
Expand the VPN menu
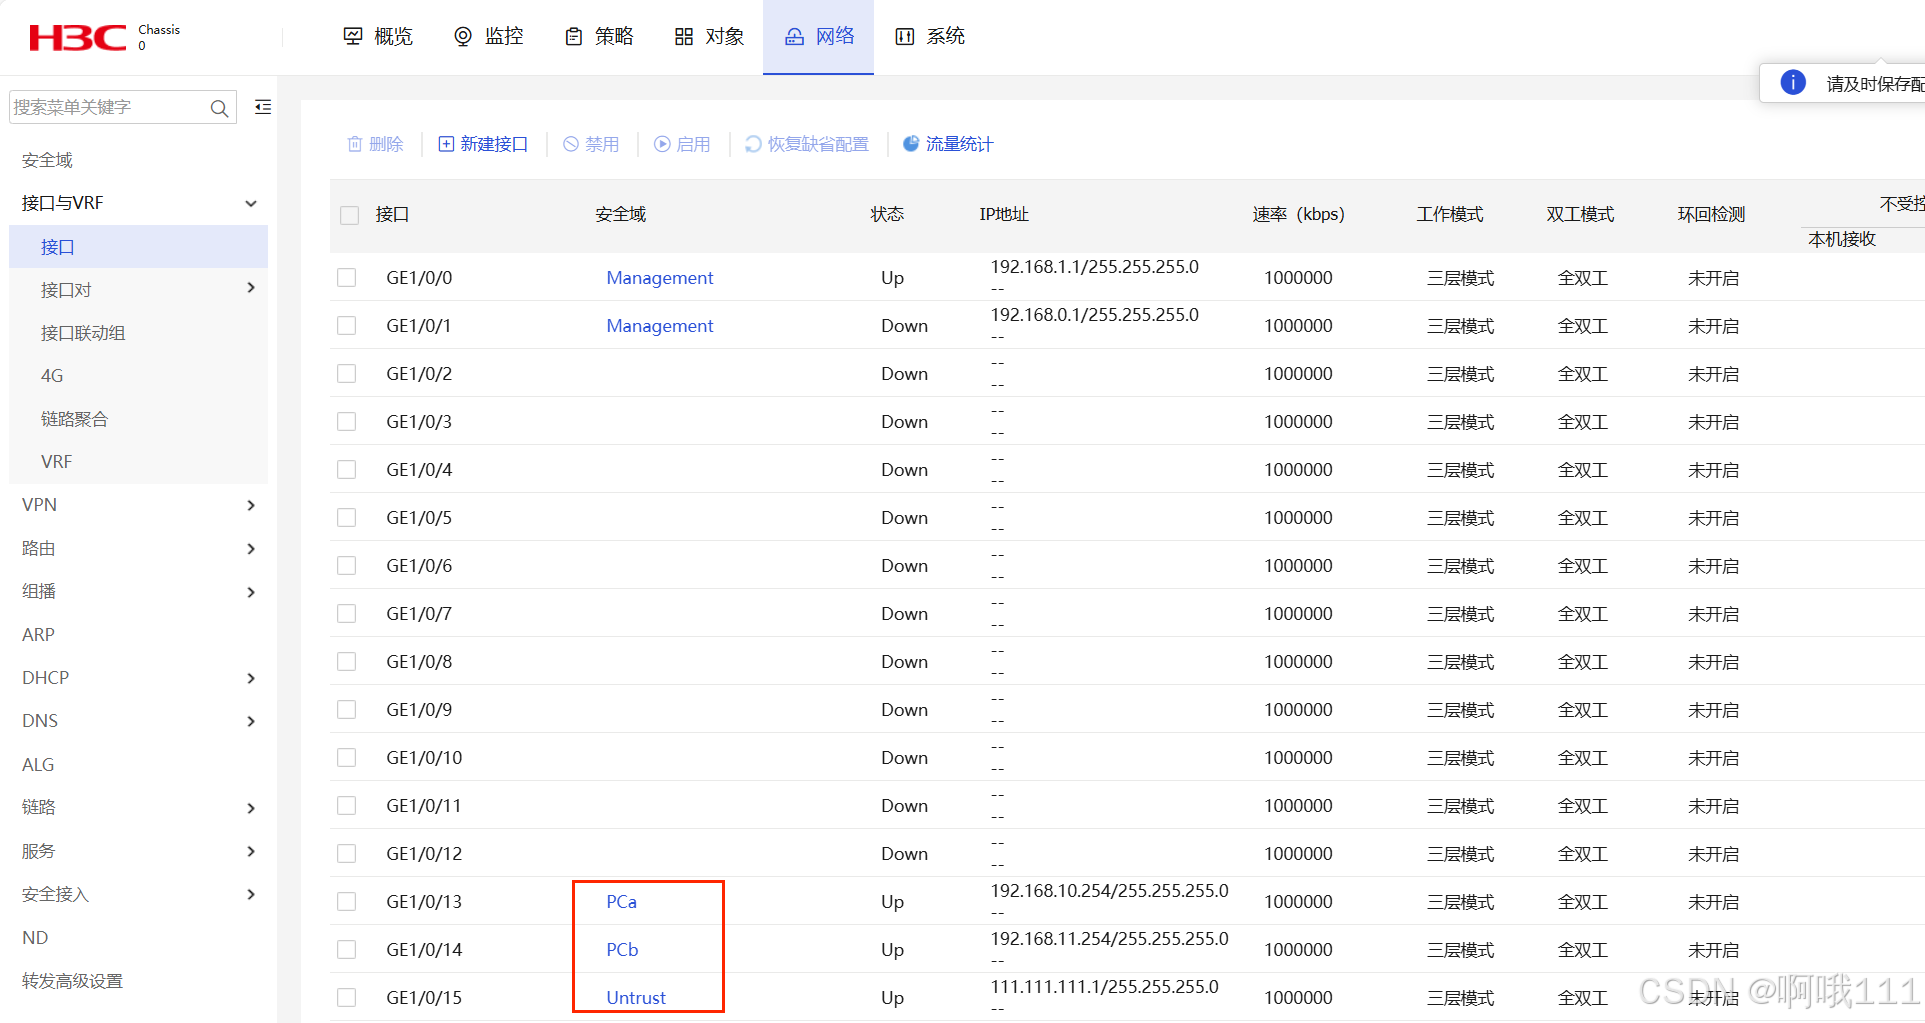(251, 505)
